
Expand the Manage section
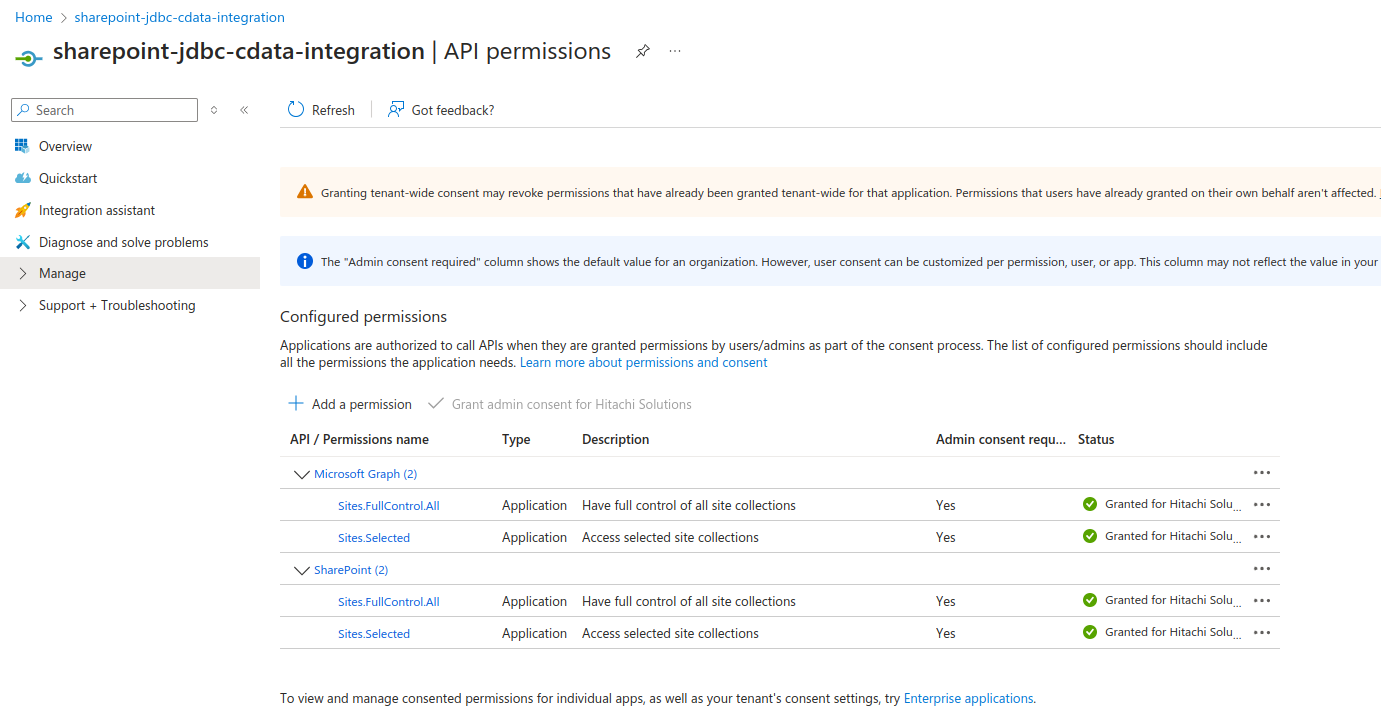(130, 273)
